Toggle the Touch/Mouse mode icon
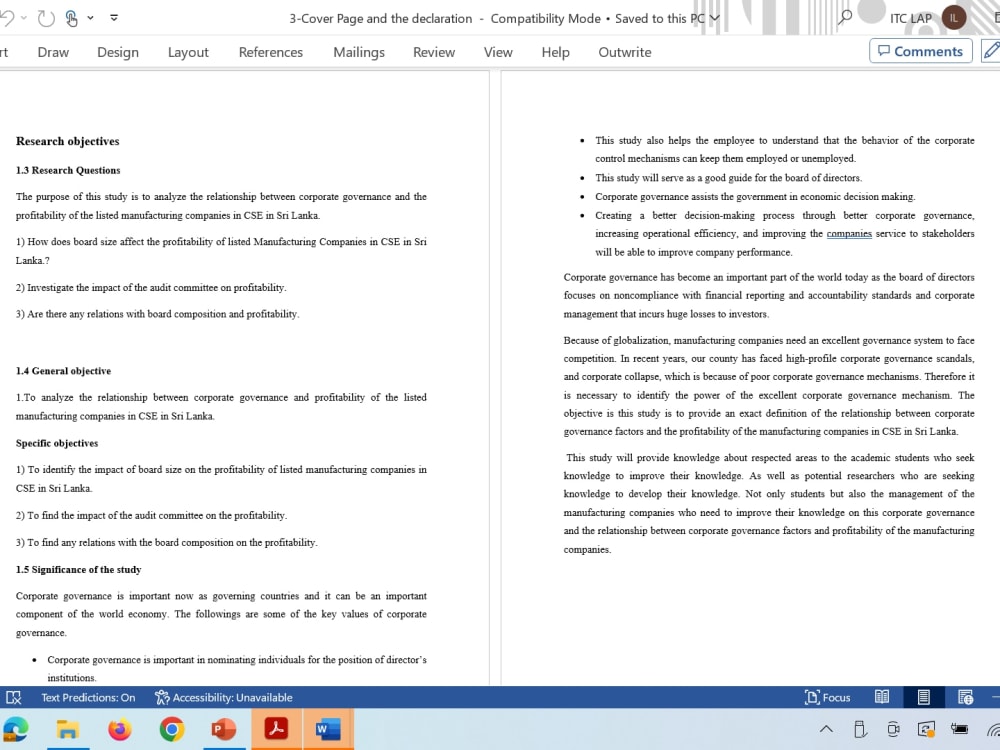This screenshot has height=750, width=1000. tap(71, 18)
